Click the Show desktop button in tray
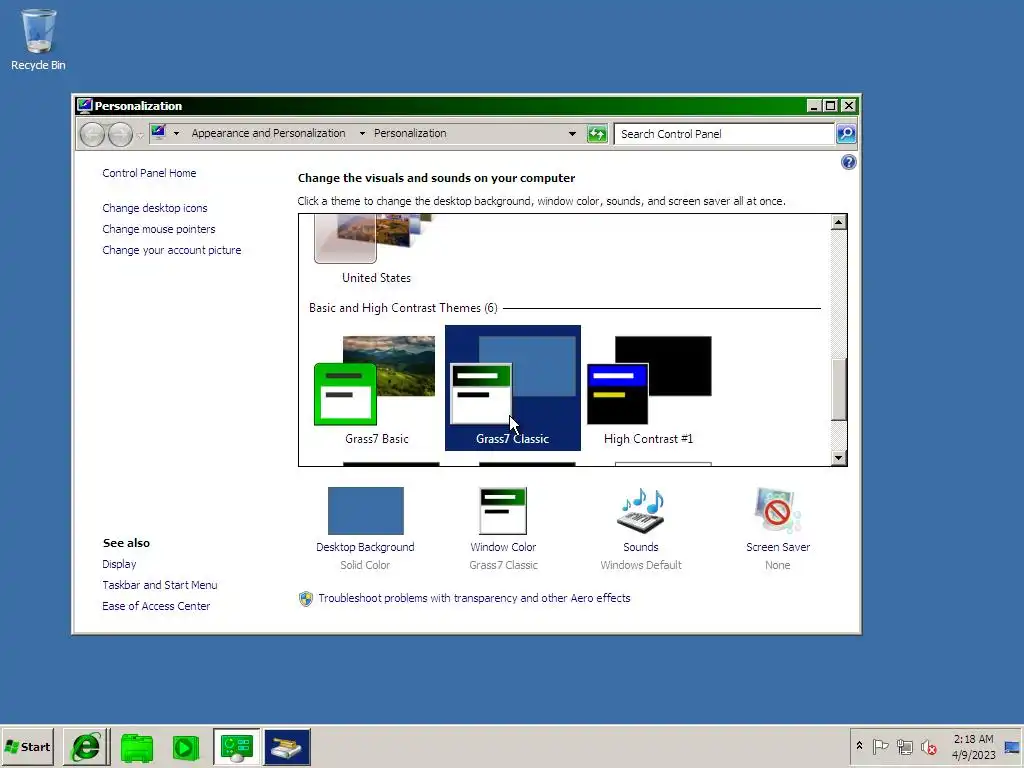The width and height of the screenshot is (1024, 768). pos(1012,746)
